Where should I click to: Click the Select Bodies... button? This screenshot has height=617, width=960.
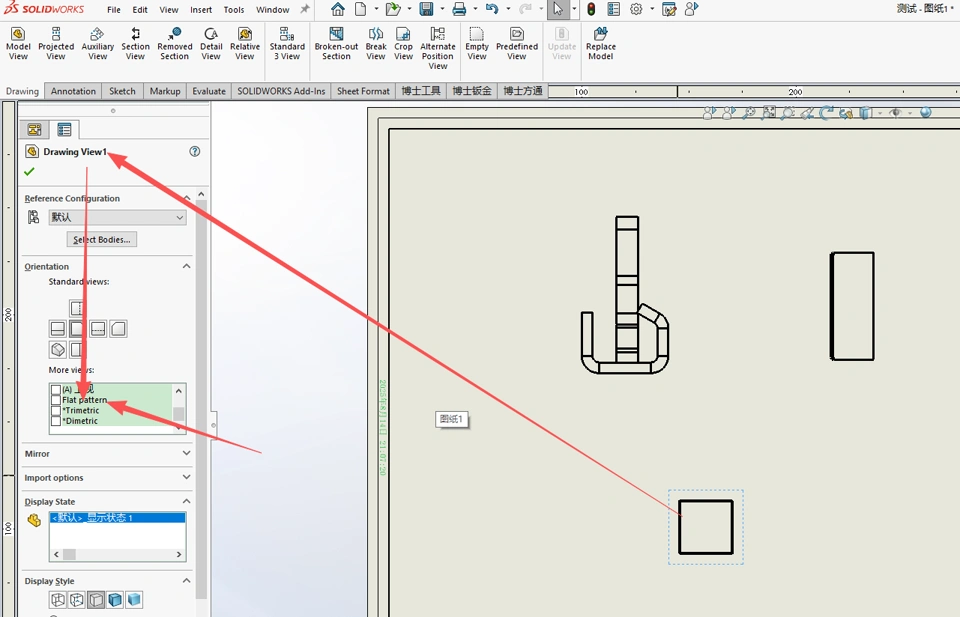pyautogui.click(x=102, y=239)
